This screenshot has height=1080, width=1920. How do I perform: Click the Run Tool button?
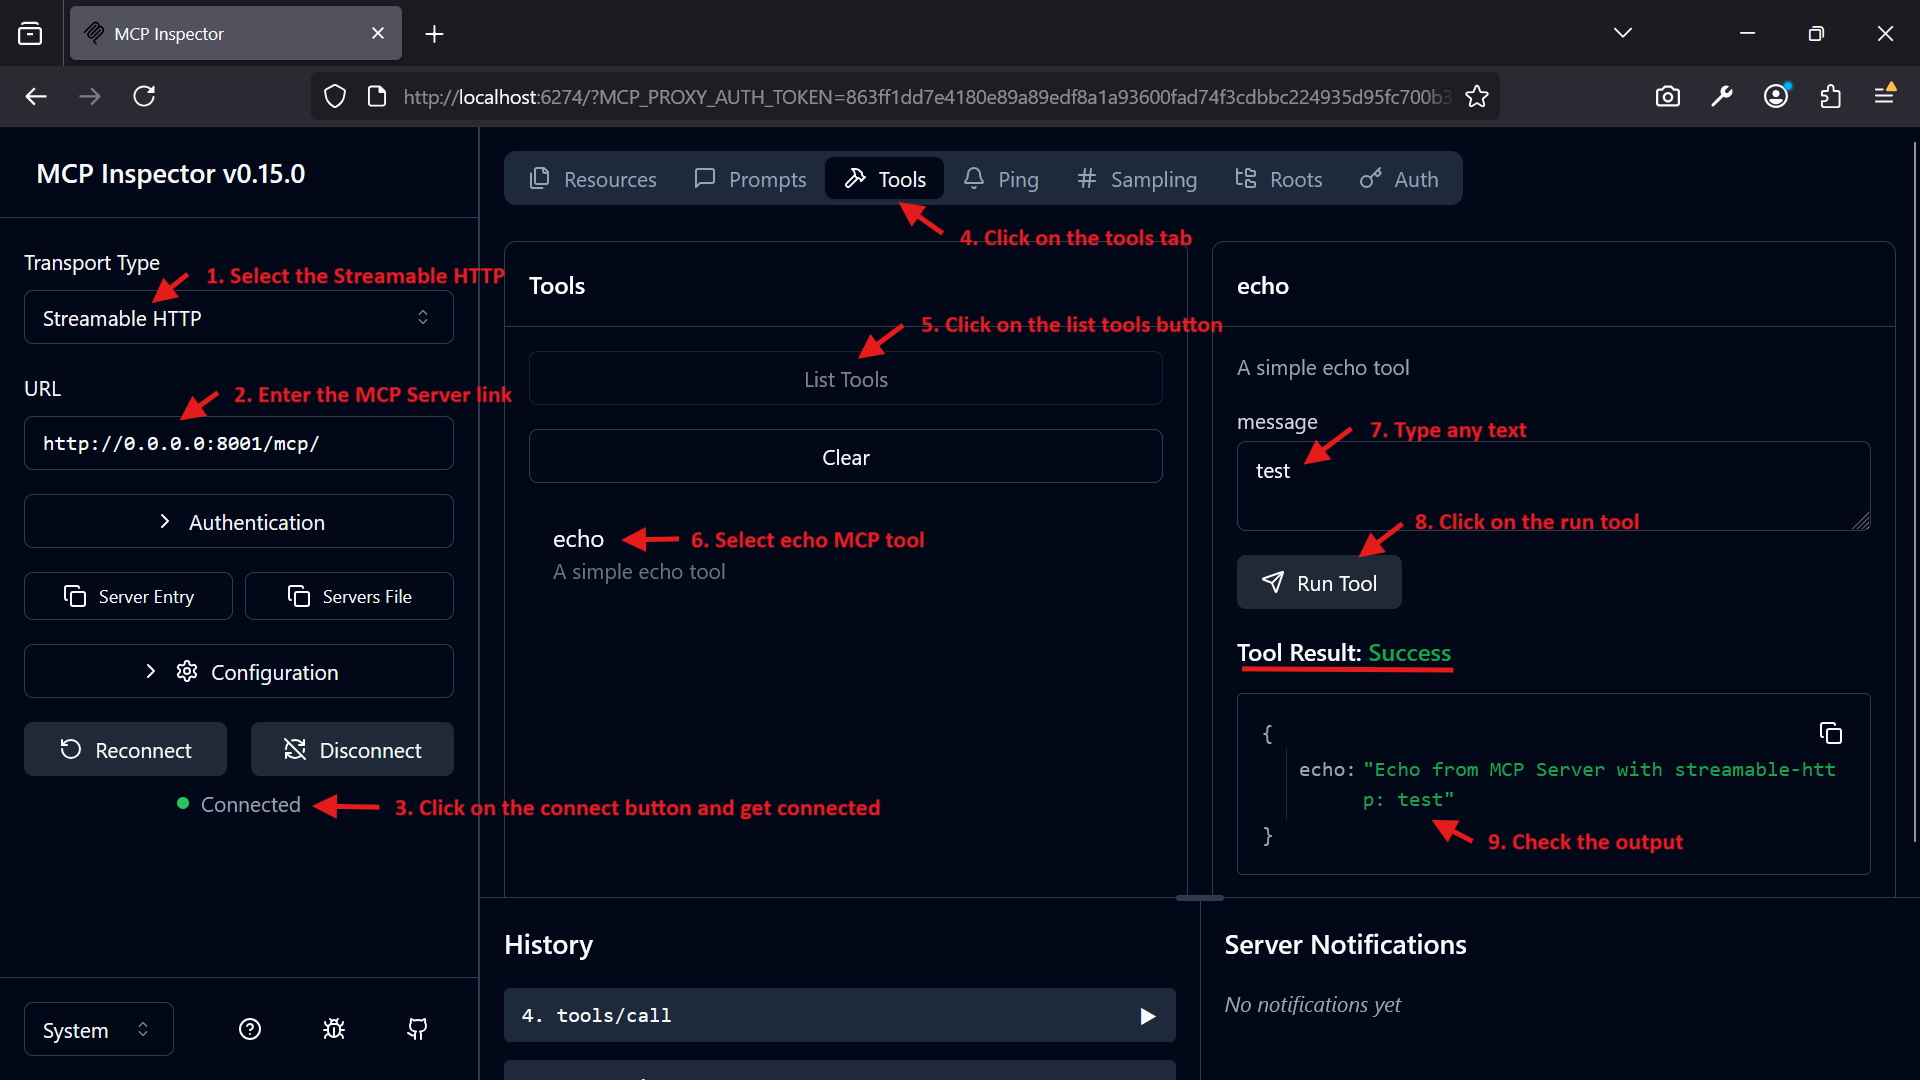(1319, 583)
